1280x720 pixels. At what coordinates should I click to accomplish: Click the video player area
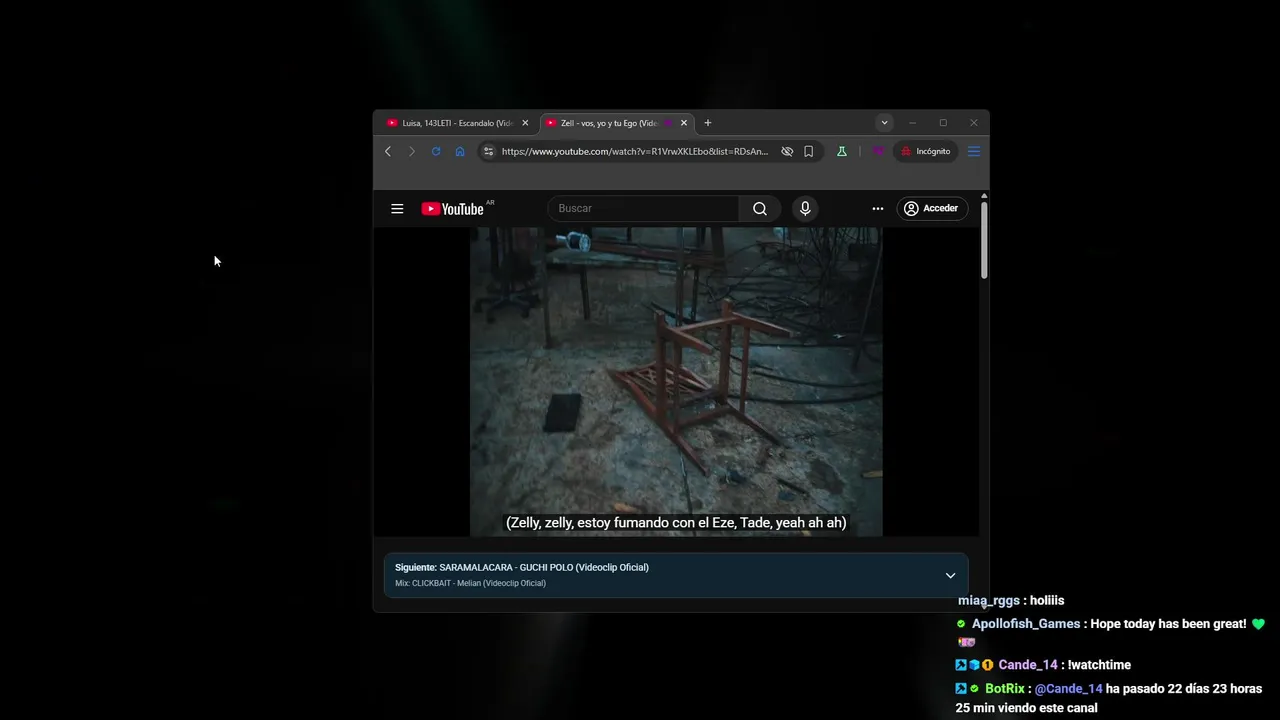(676, 381)
